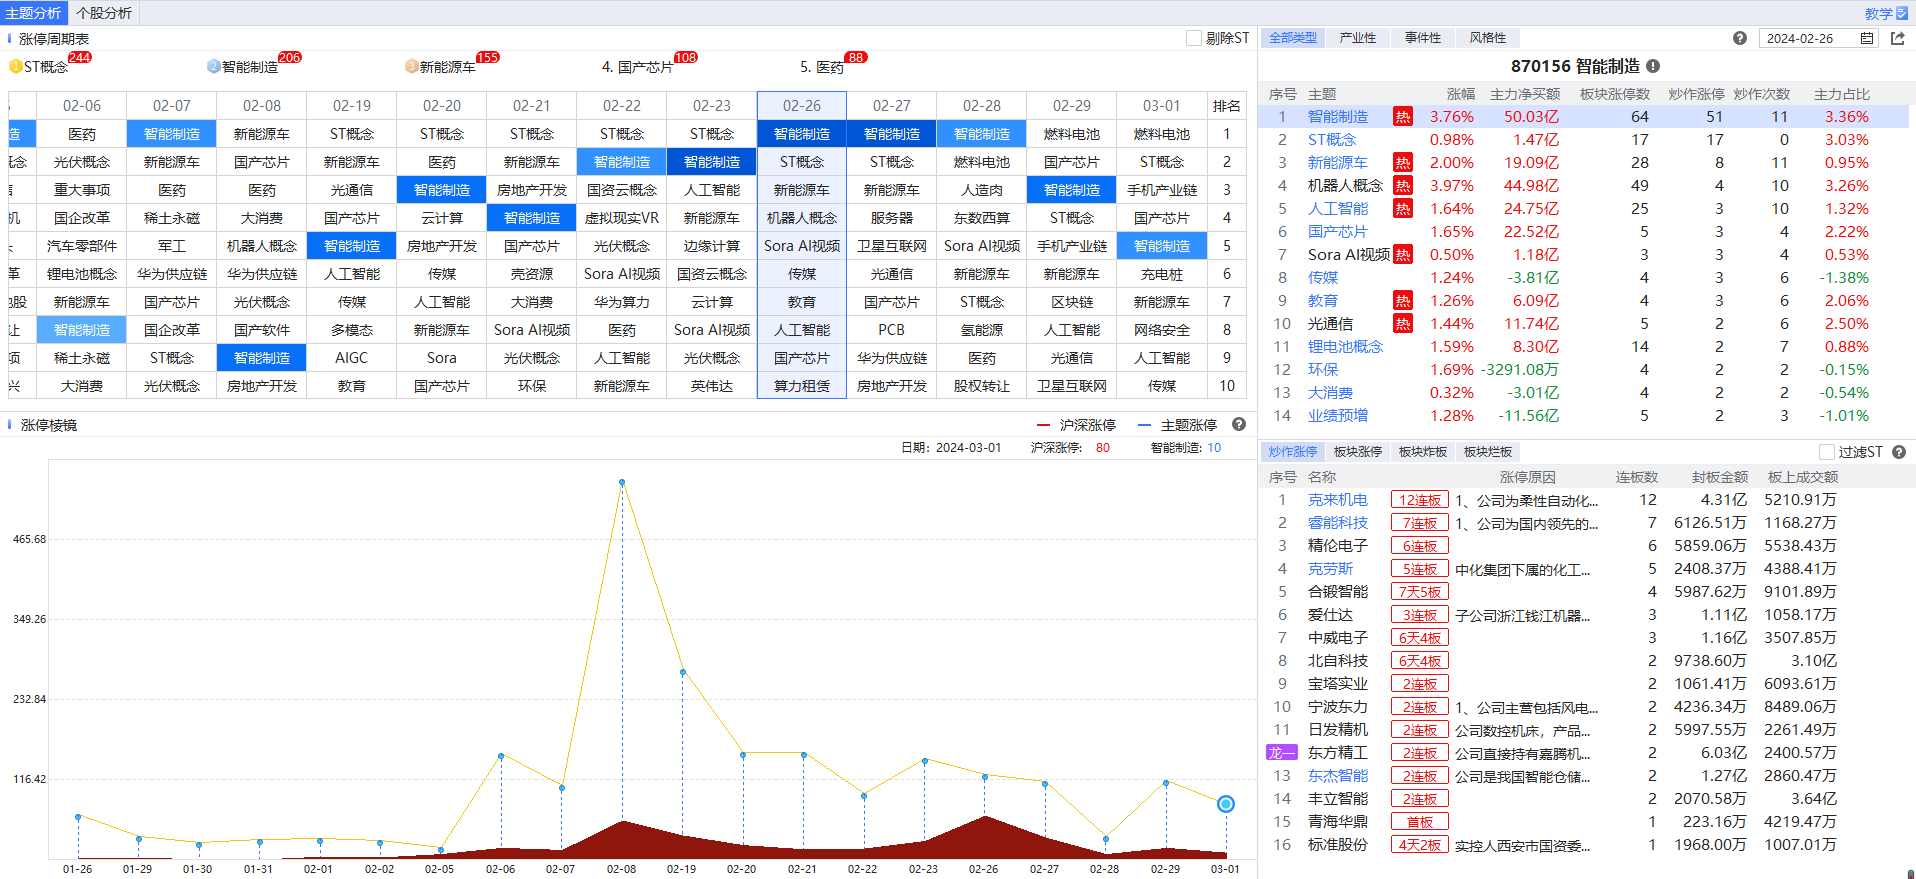Switch to the 个股分析 tab
1916x879 pixels.
click(104, 13)
